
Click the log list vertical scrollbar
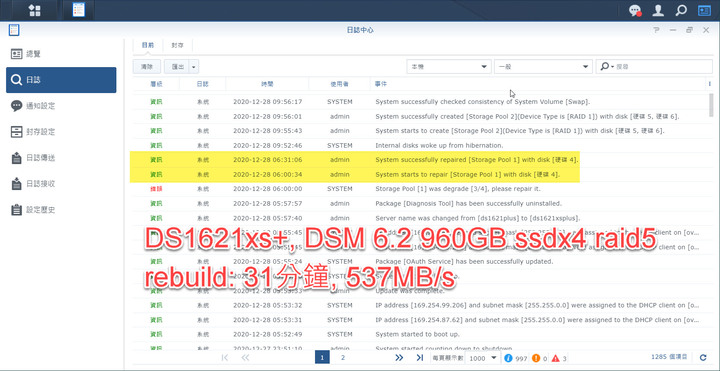click(x=711, y=106)
